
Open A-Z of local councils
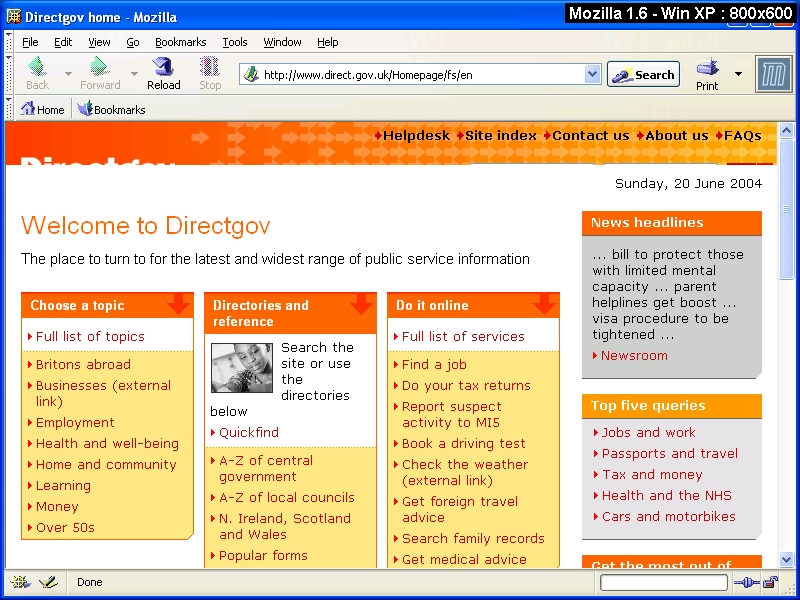pos(287,497)
